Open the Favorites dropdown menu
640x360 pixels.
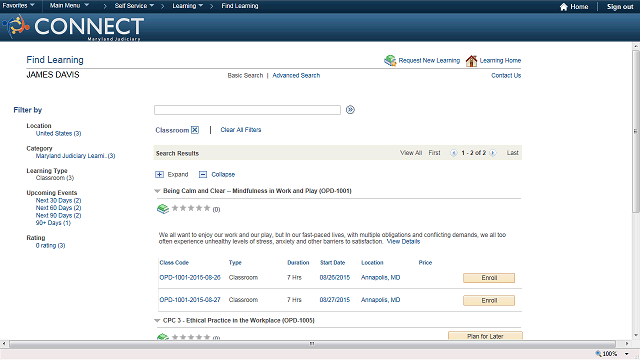[18, 5]
